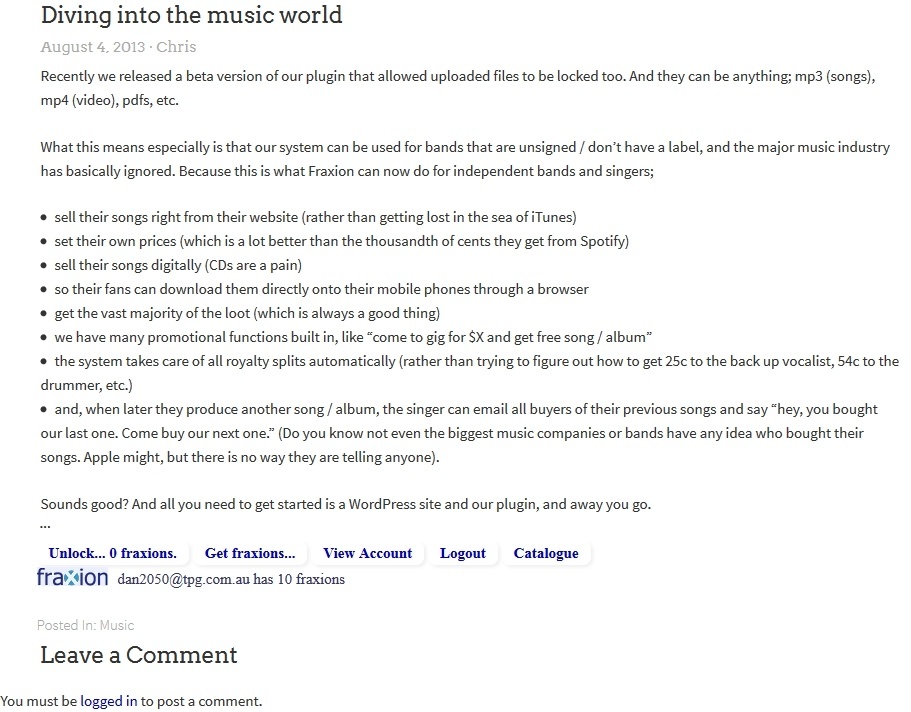Open the Catalogue button

click(x=546, y=553)
